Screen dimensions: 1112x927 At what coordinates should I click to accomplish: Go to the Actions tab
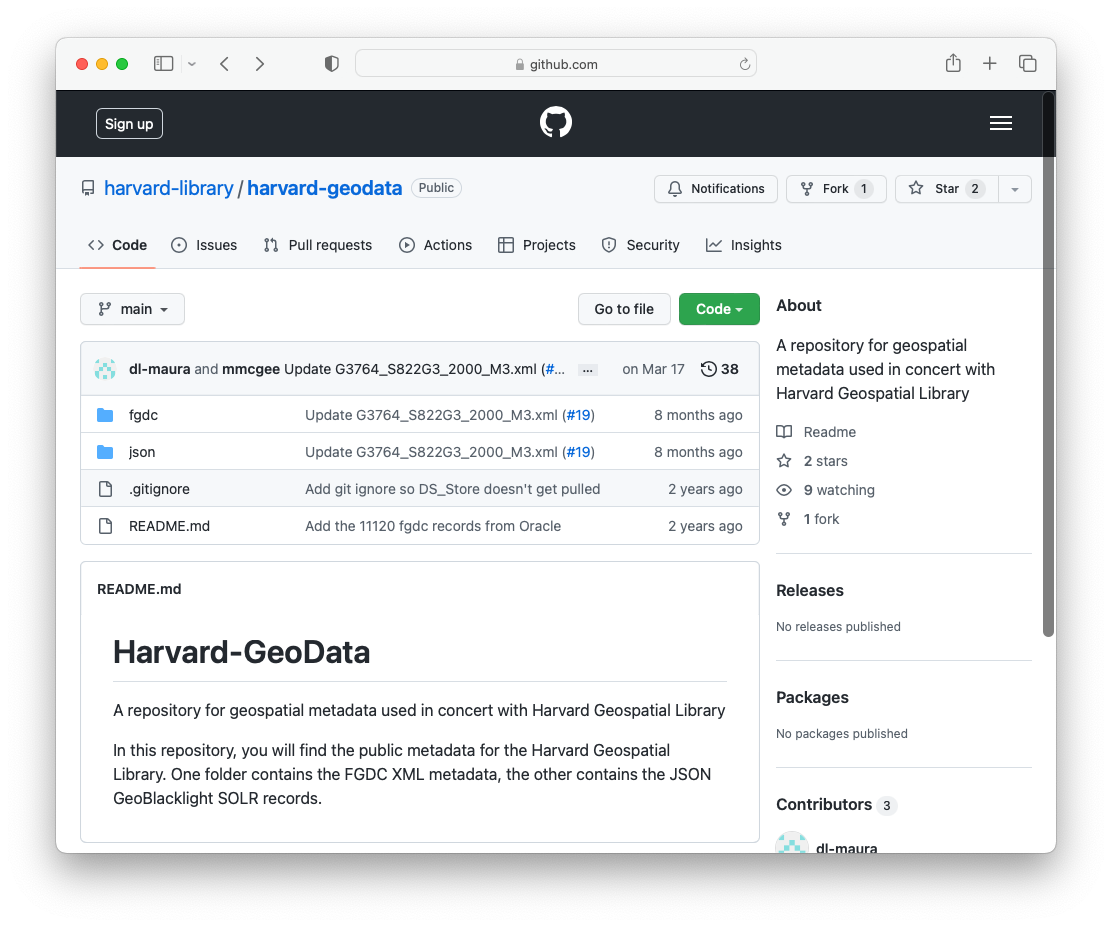click(435, 245)
